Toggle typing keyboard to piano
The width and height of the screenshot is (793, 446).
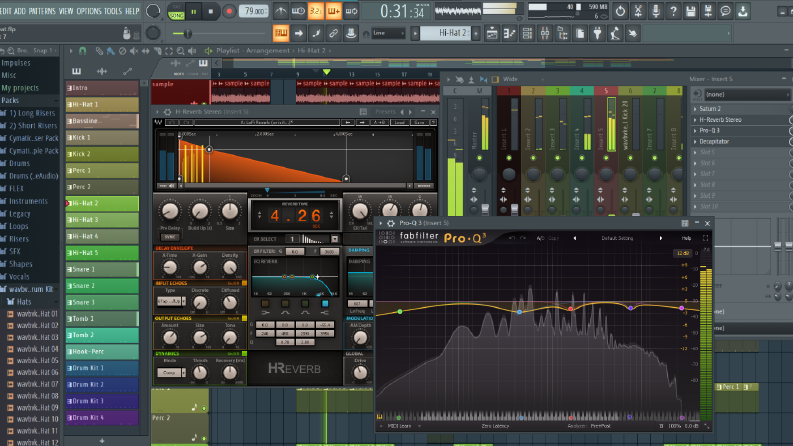click(281, 33)
